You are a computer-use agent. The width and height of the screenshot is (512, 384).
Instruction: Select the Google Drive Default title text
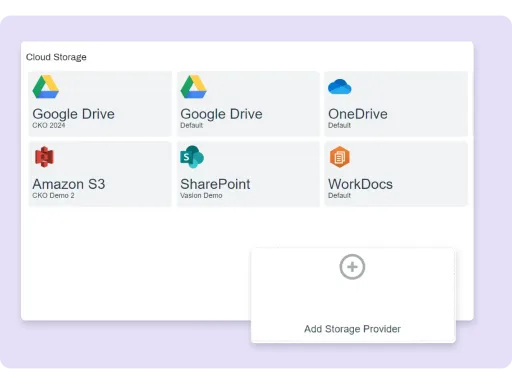click(x=221, y=114)
